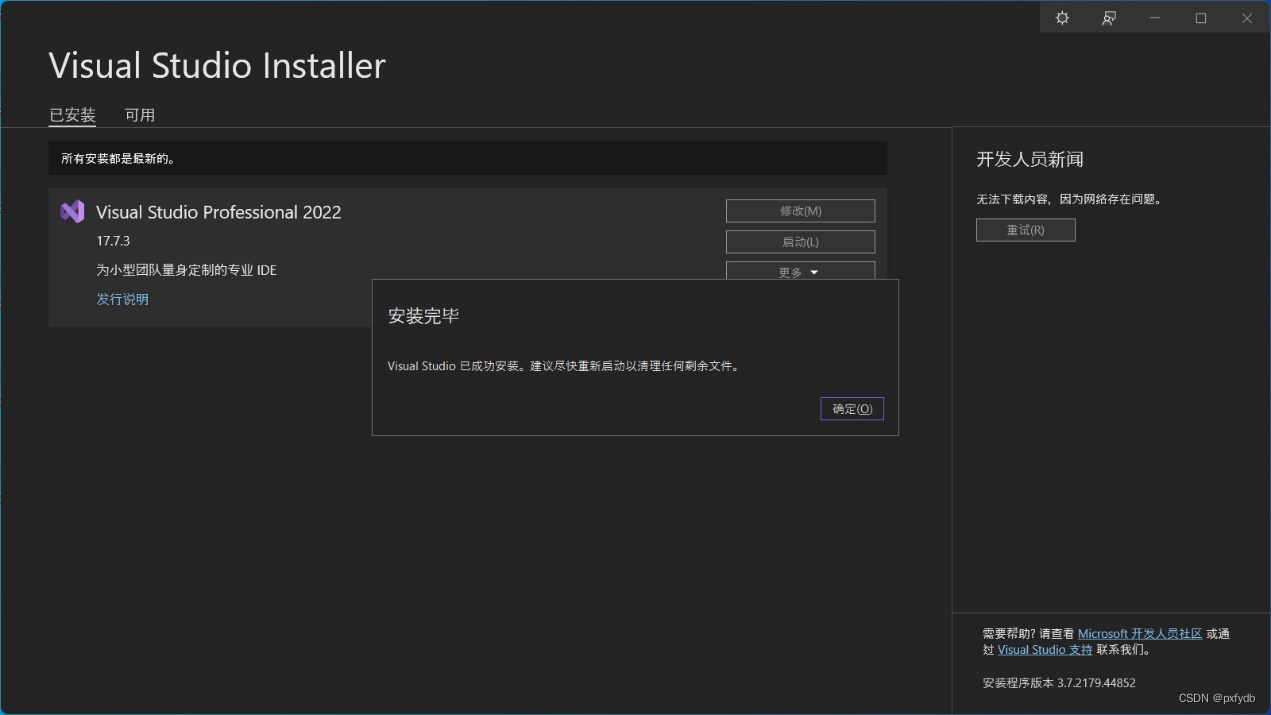Click the Visual Studio Professional 2022 purple logo
Screen dimensions: 1271x715
[71, 211]
